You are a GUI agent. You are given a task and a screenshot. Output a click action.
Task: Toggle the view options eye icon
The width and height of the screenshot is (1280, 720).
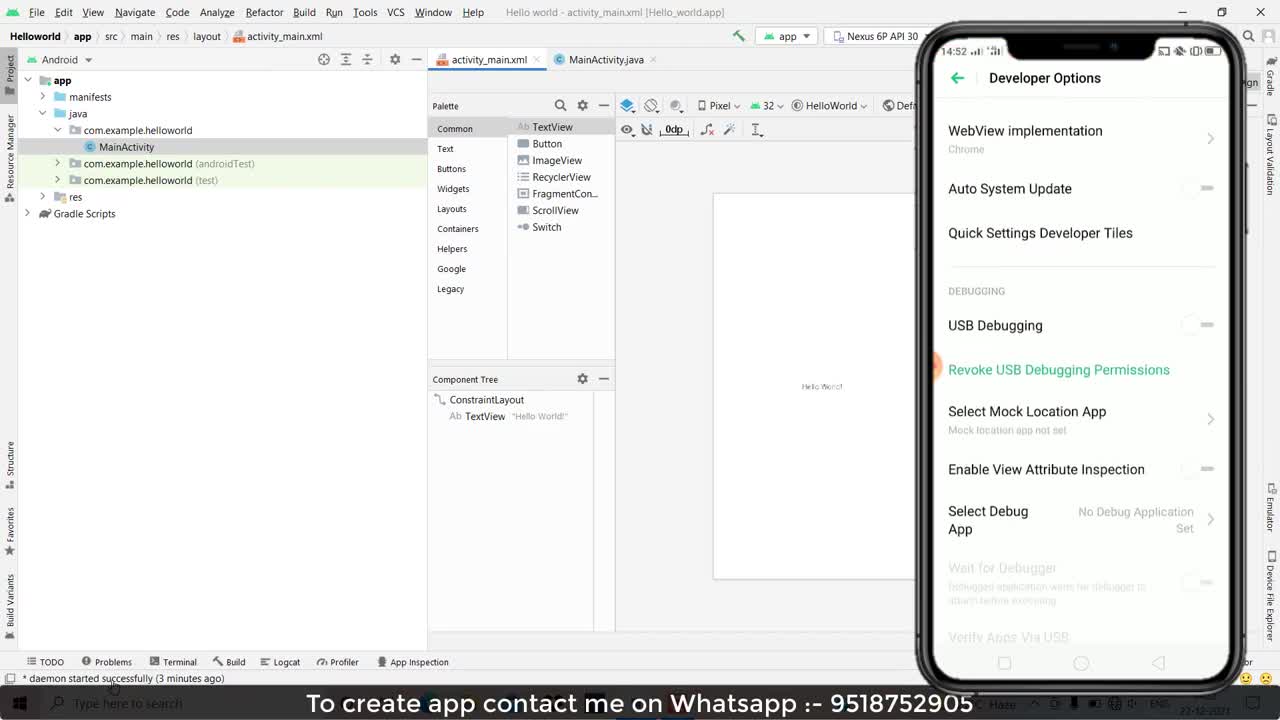click(x=627, y=129)
